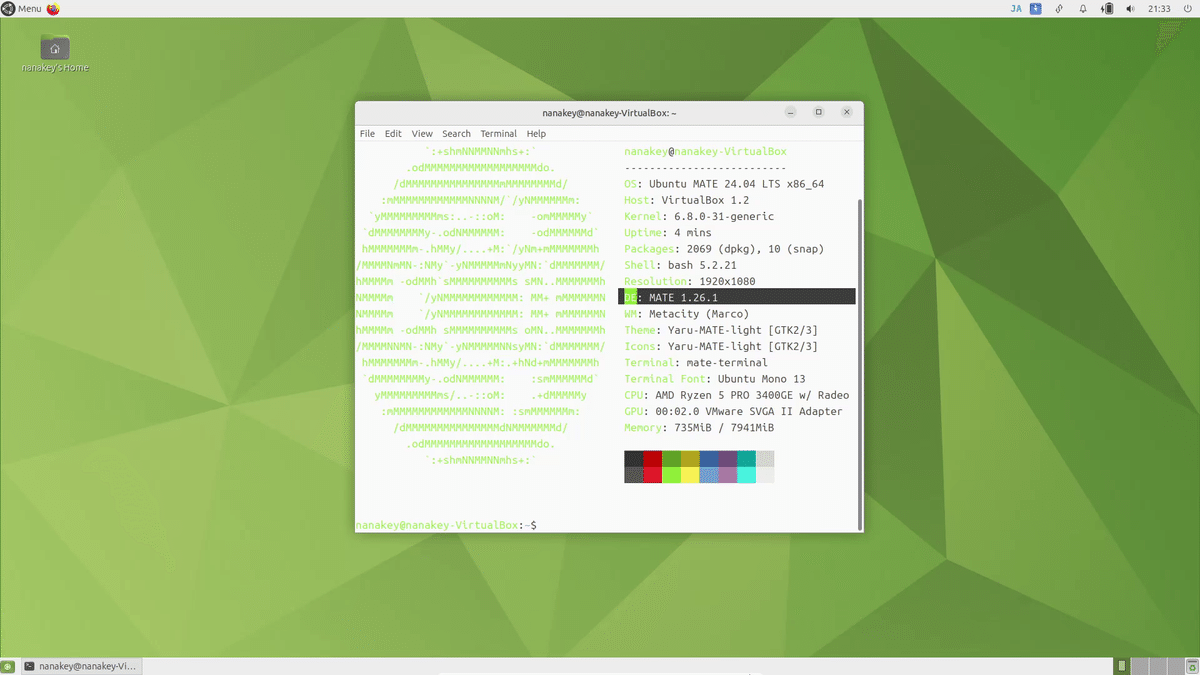The width and height of the screenshot is (1200, 675).
Task: Click the 'Memory: 735MiB / 7941MiB' line
Action: [699, 427]
